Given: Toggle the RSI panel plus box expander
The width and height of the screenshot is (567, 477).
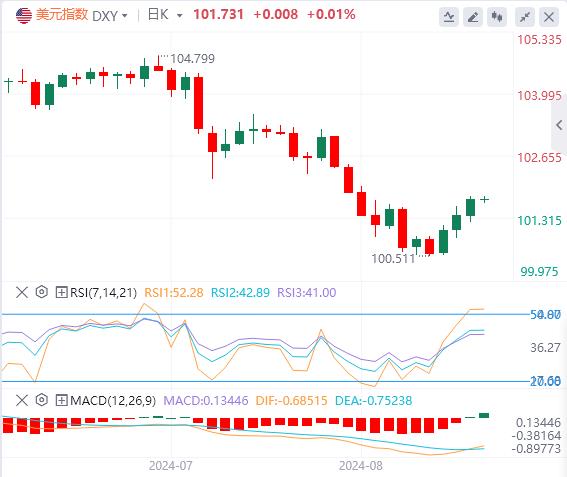Looking at the screenshot, I should click(61, 292).
